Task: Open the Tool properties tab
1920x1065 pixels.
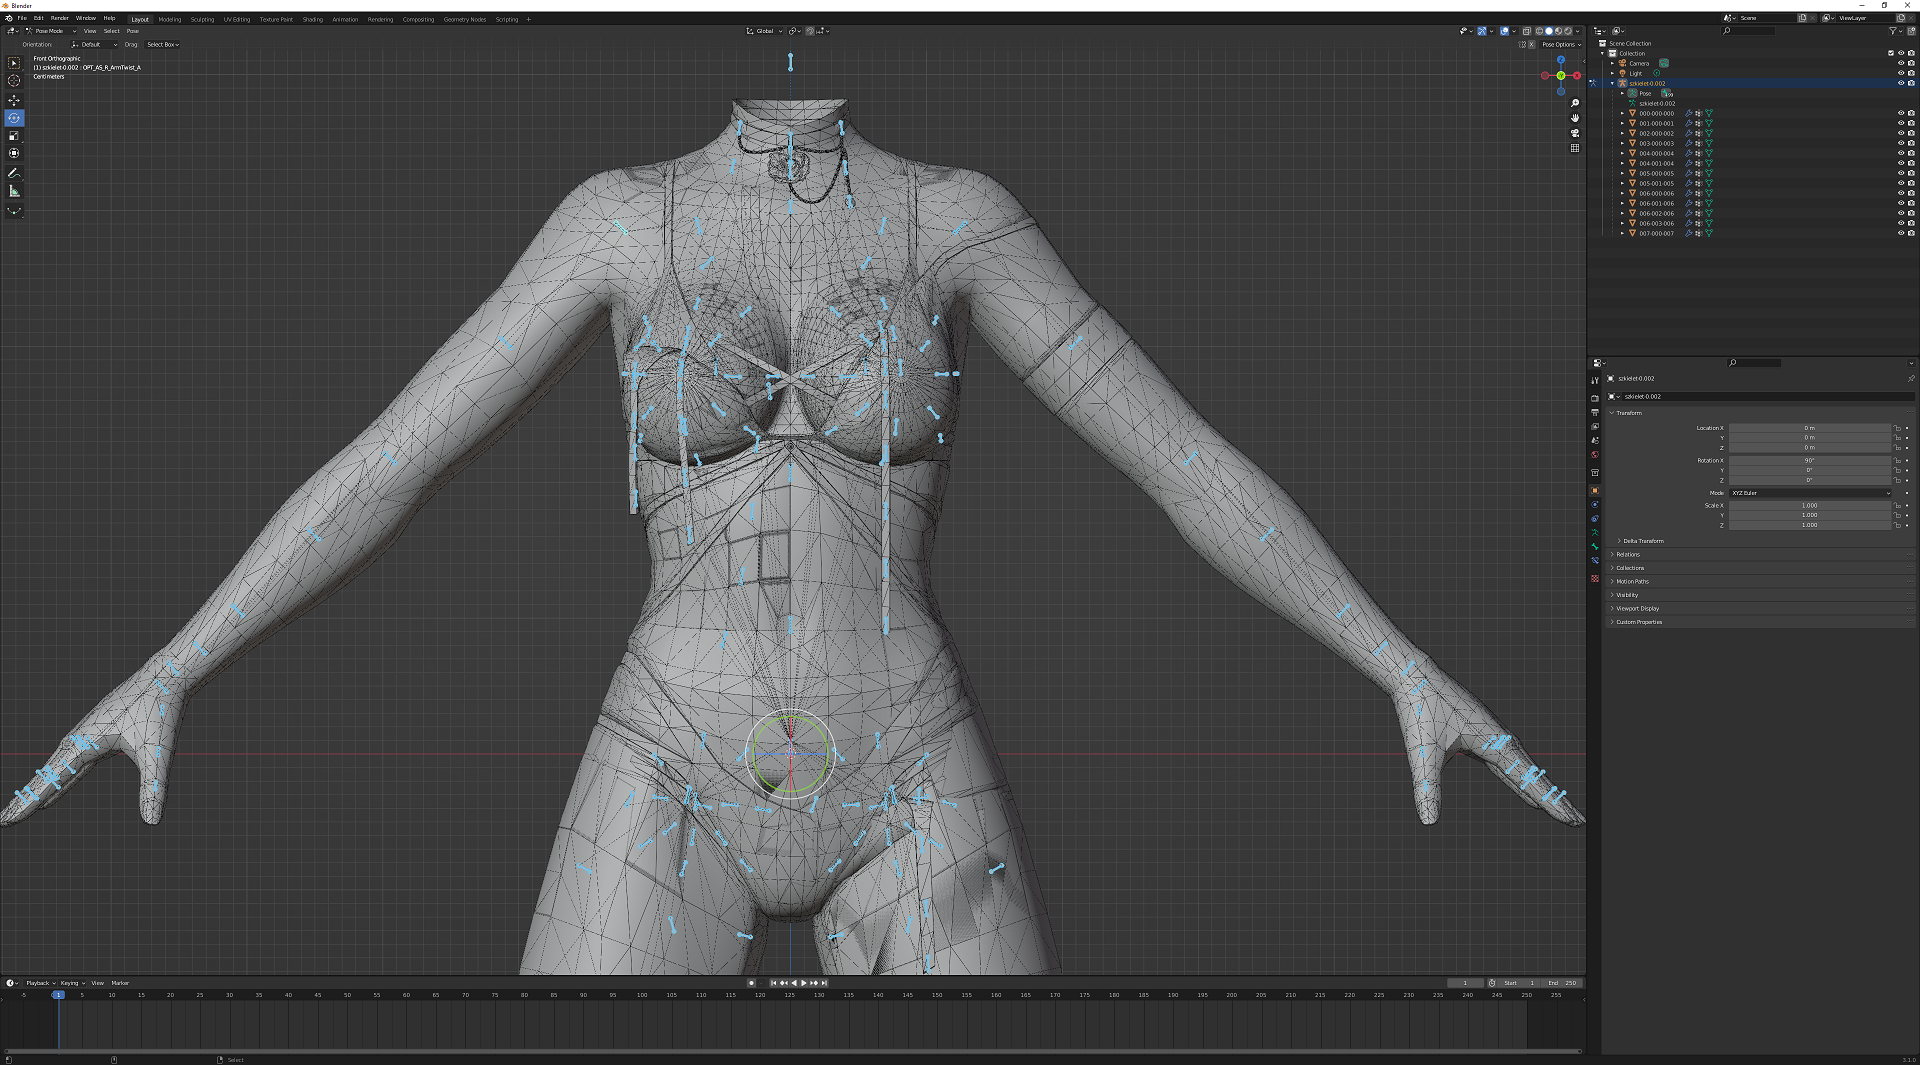Action: pos(1595,381)
